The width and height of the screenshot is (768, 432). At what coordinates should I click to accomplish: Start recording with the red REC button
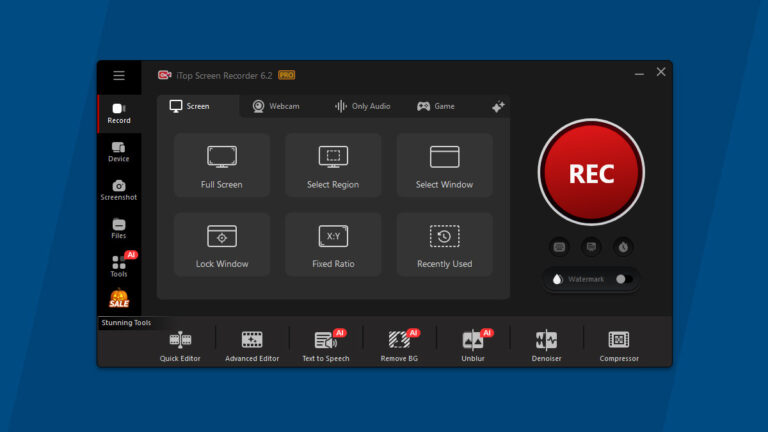591,174
